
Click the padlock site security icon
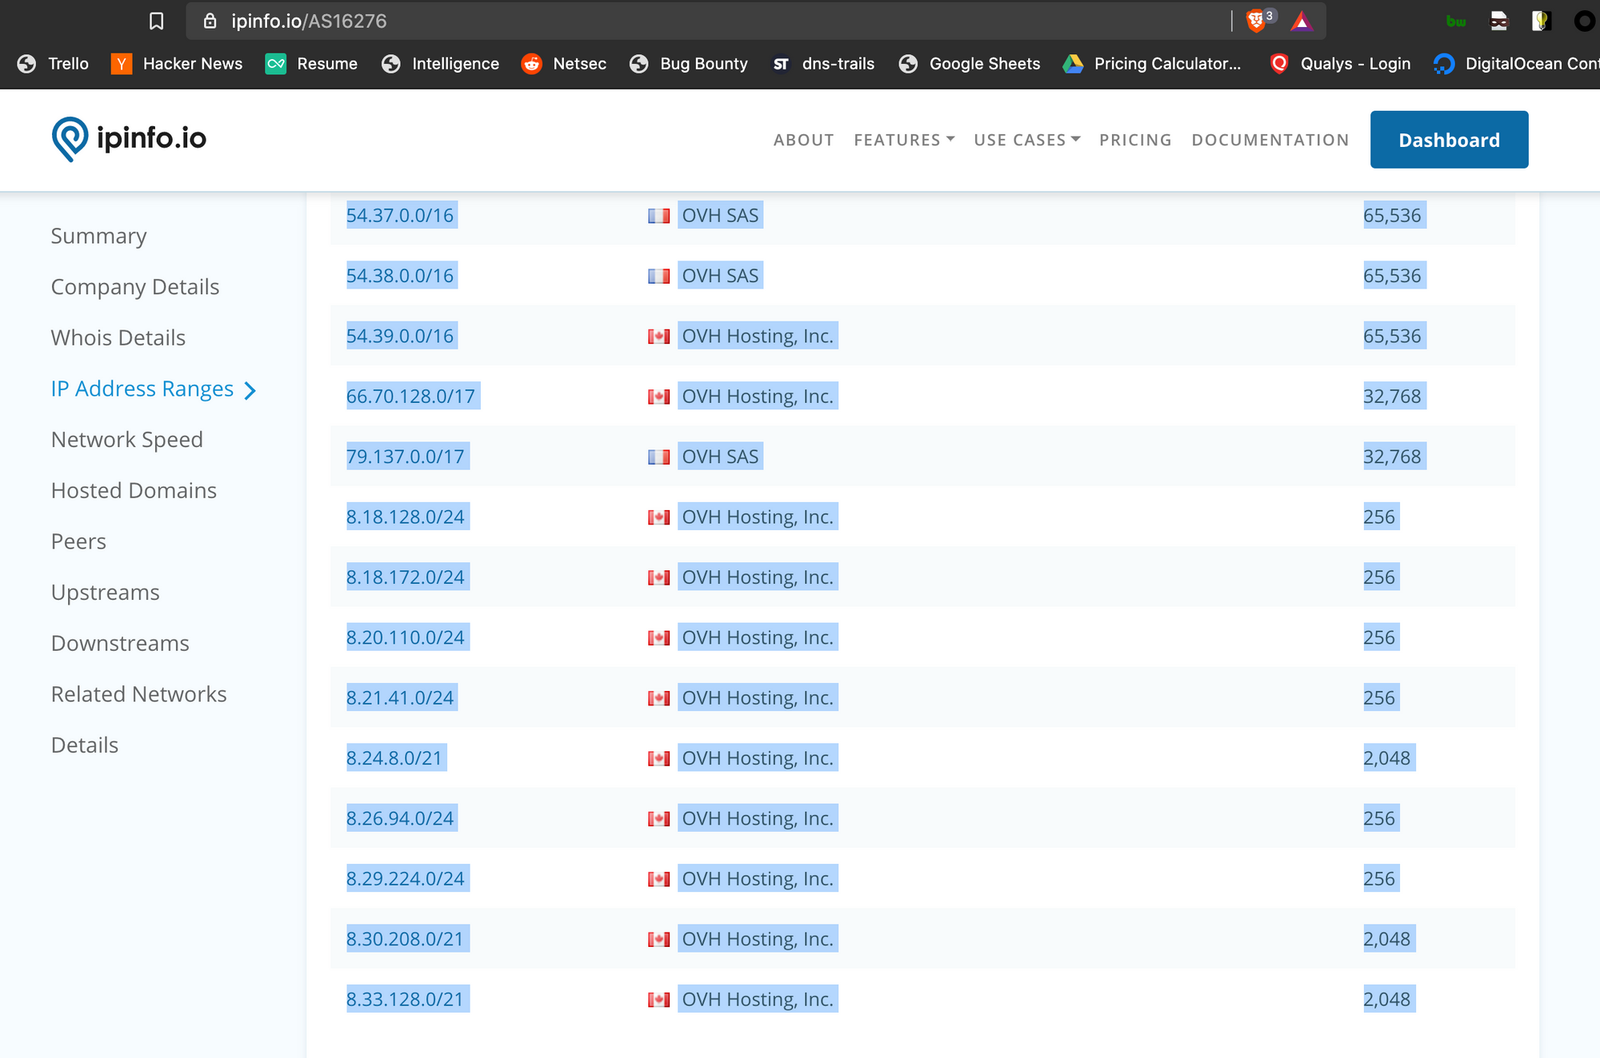(210, 21)
